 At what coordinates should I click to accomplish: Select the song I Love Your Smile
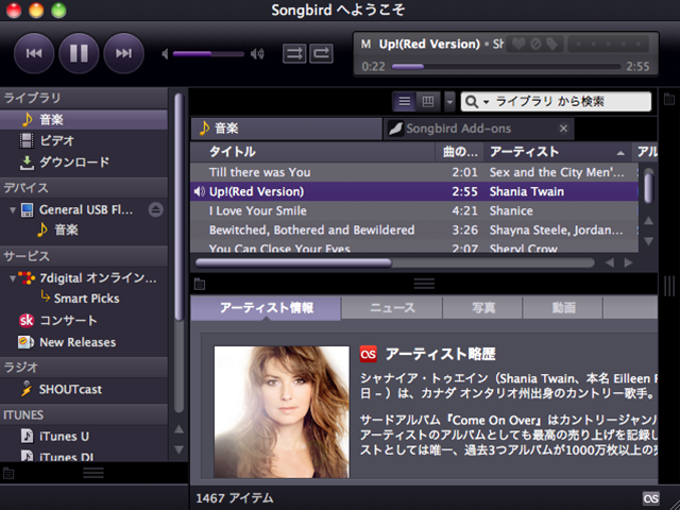pos(258,211)
